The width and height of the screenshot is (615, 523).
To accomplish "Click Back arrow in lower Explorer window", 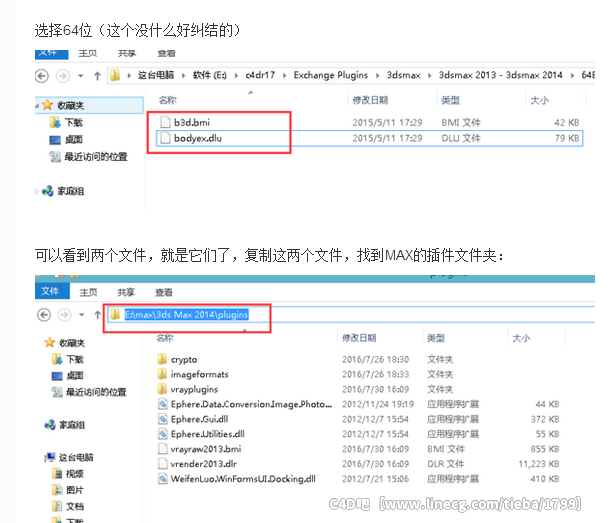I will click(x=44, y=315).
